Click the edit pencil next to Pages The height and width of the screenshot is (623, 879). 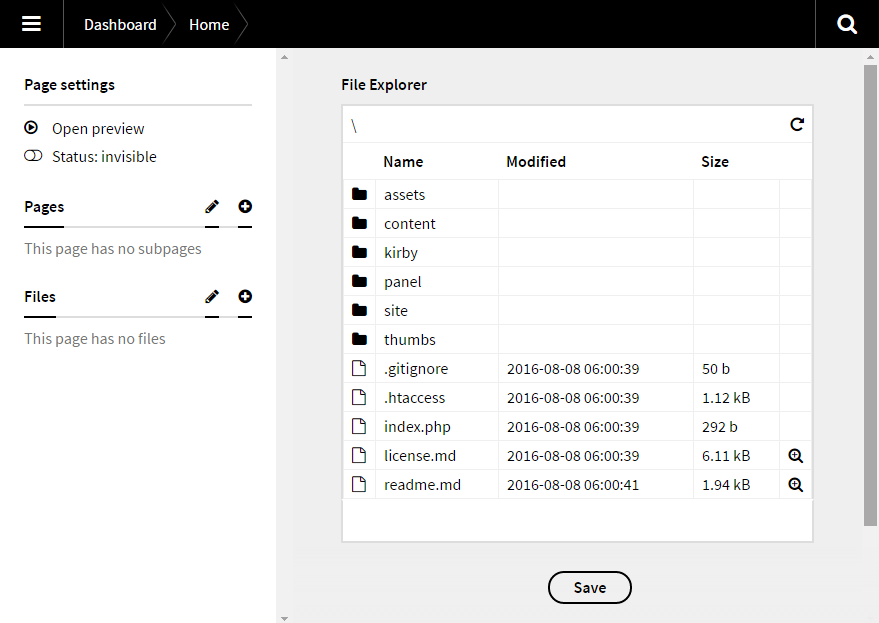click(x=212, y=207)
